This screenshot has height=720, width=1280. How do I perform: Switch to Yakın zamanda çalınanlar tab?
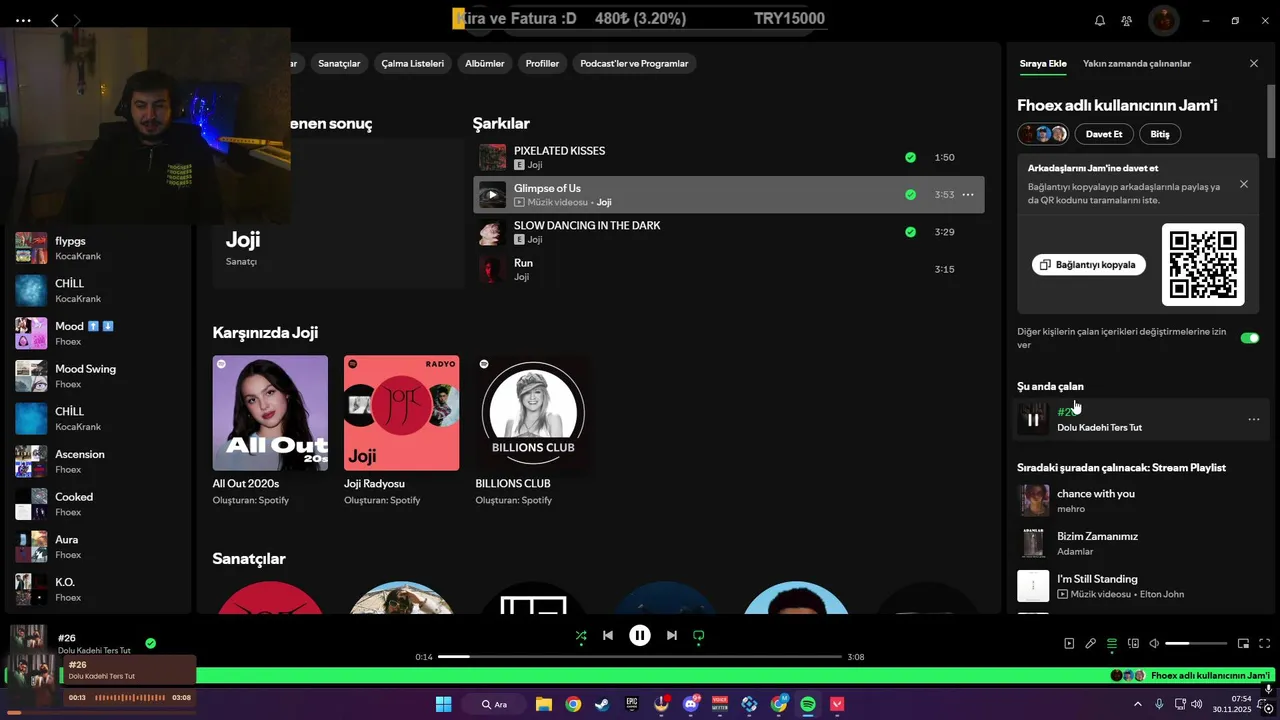click(x=1137, y=63)
